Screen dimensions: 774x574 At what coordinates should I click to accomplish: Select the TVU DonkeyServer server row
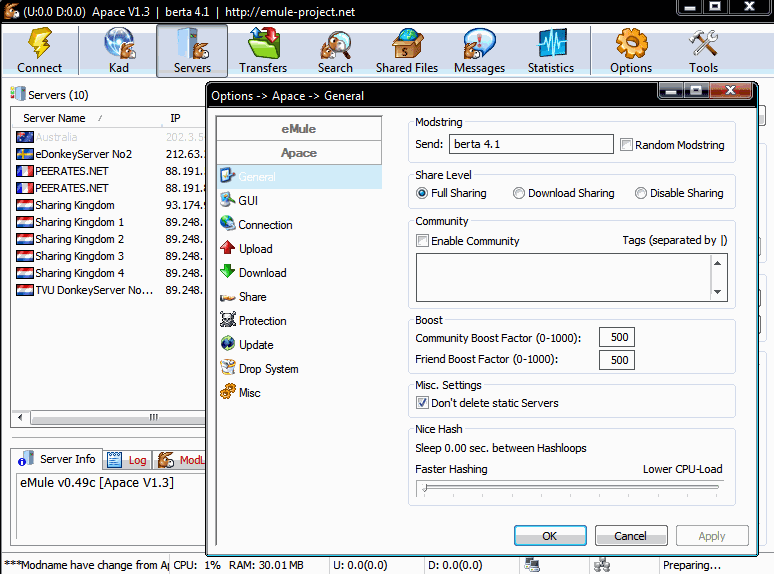tap(109, 290)
